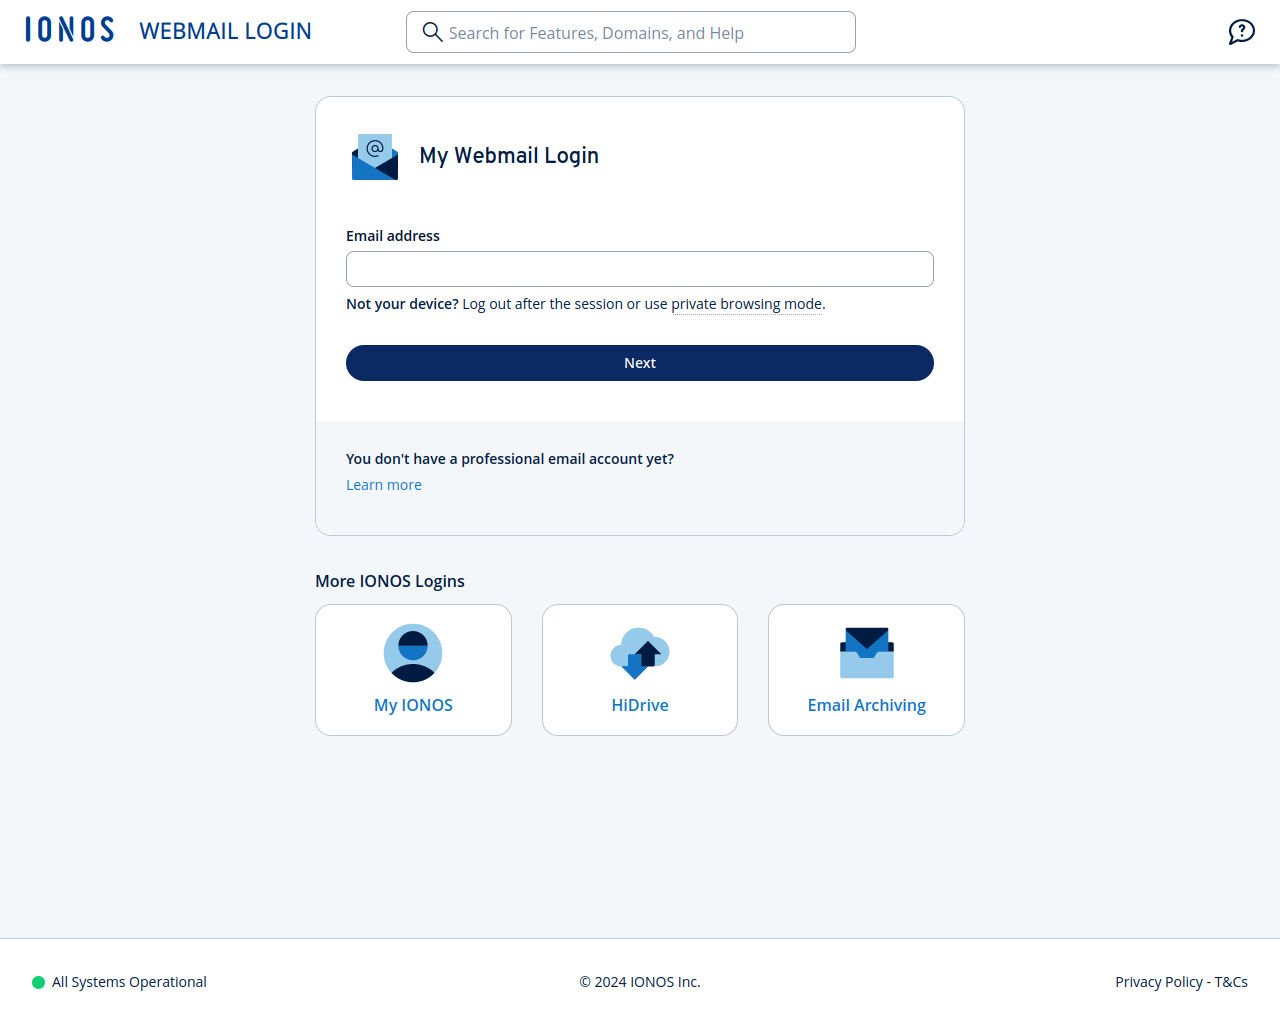Focus the Search for Features field
1280x1024 pixels.
(631, 32)
